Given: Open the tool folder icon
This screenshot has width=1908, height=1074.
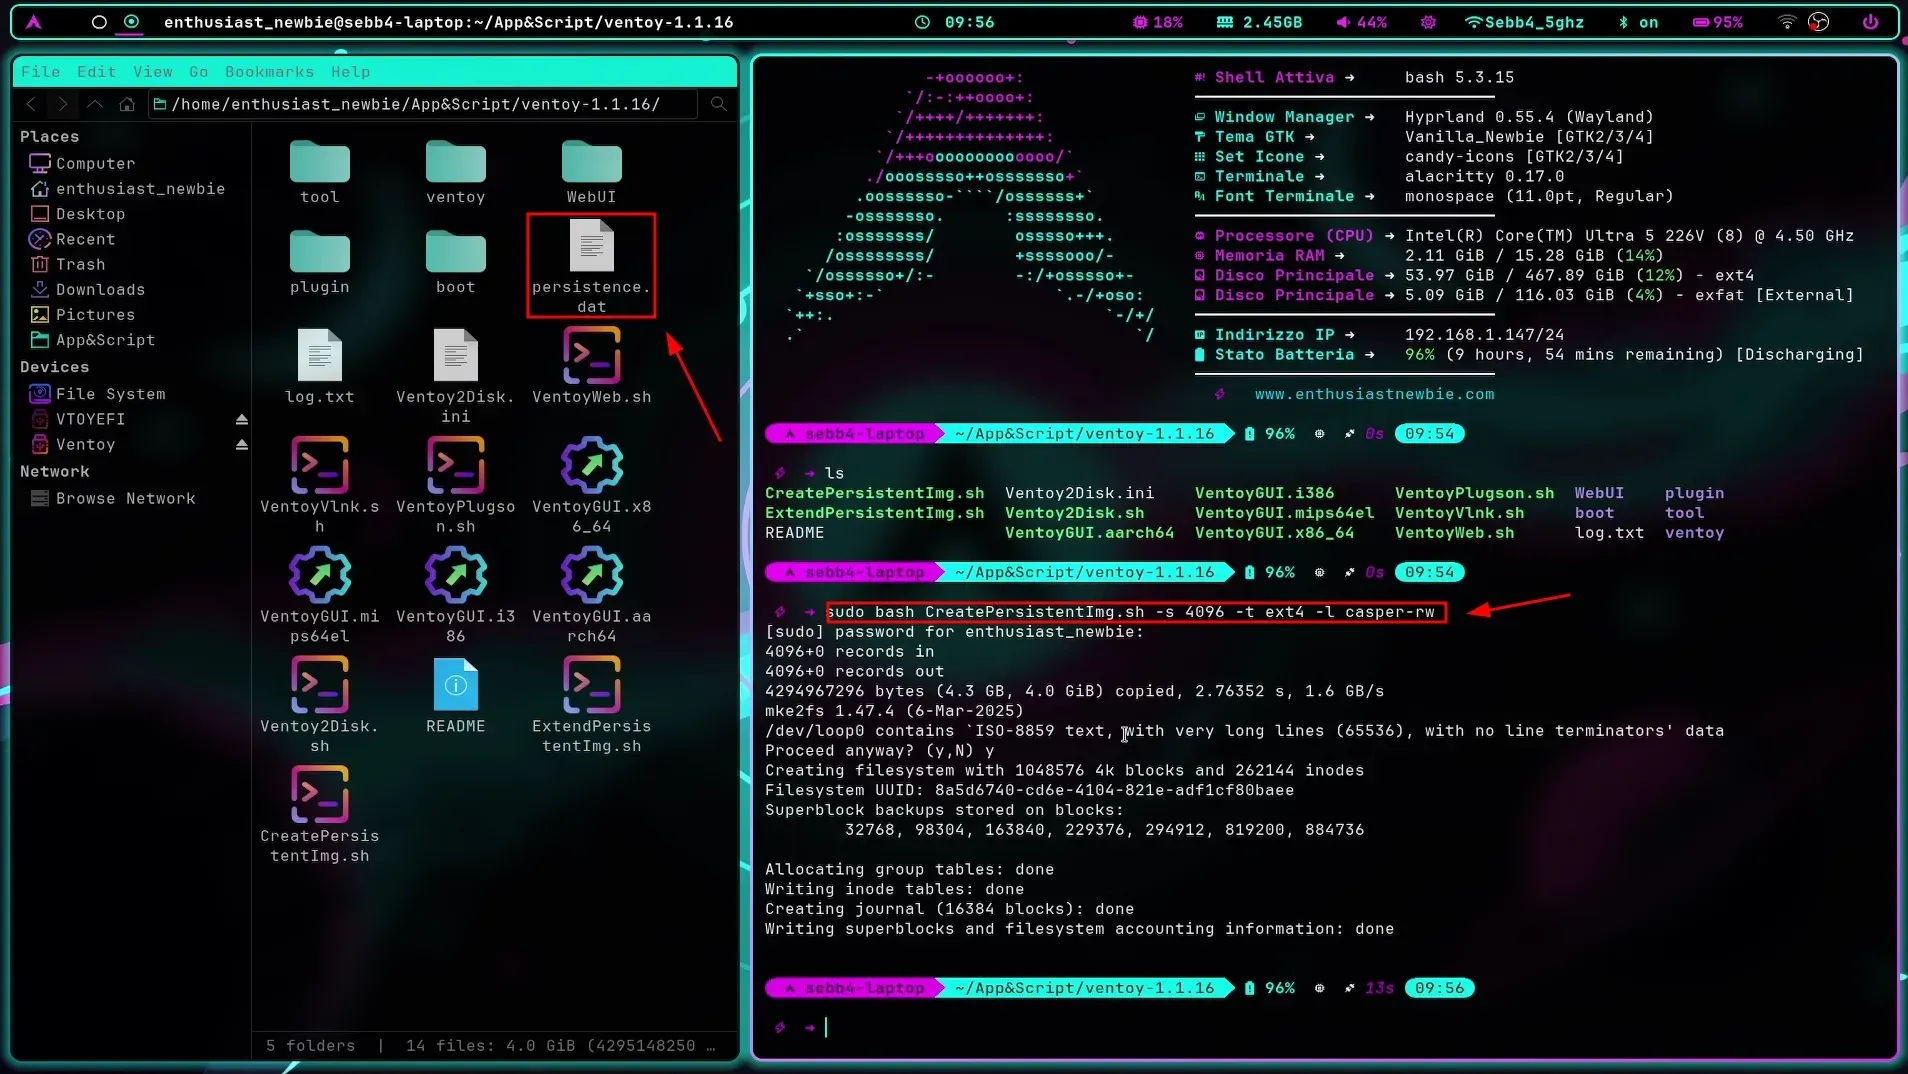Looking at the screenshot, I should click(x=320, y=162).
